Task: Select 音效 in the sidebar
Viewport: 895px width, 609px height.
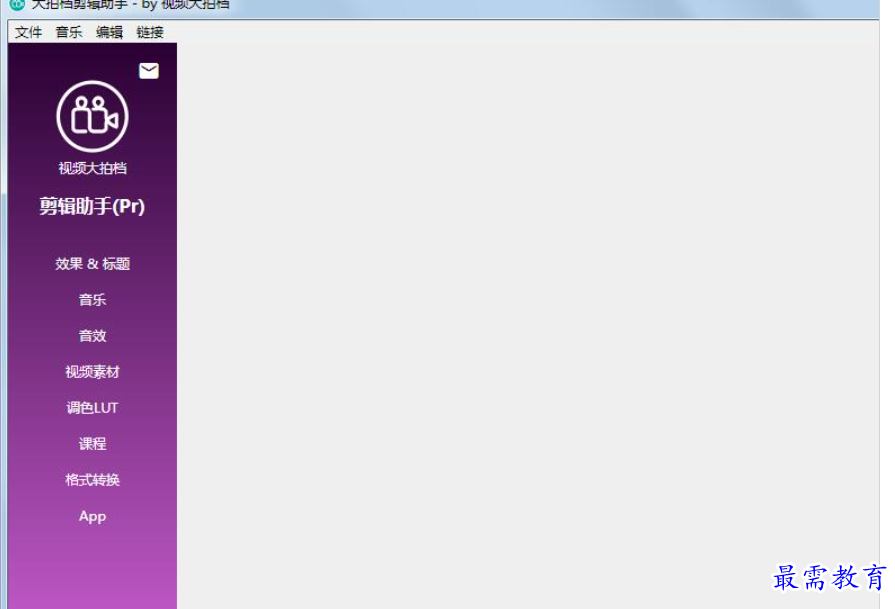Action: pos(92,336)
